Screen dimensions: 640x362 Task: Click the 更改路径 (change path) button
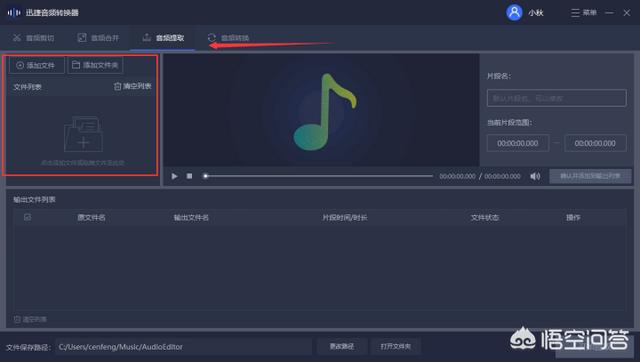pyautogui.click(x=342, y=346)
